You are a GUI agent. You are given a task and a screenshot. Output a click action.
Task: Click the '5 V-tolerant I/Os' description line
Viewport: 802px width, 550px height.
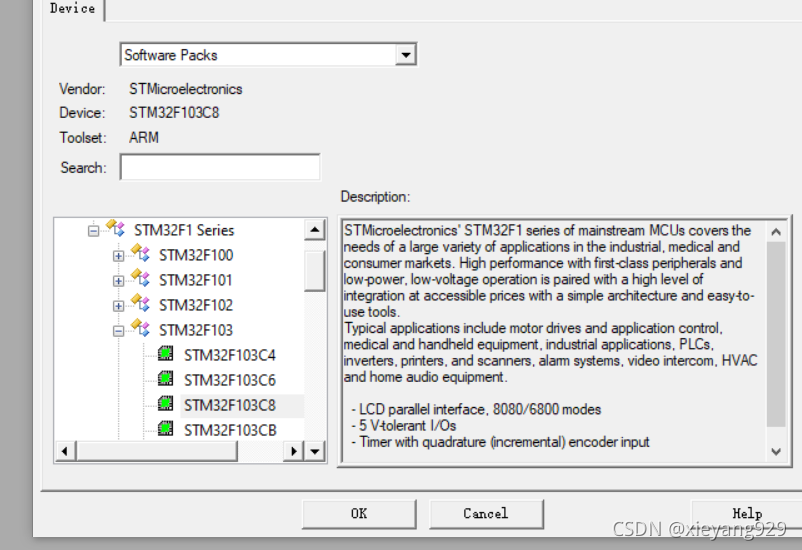(x=404, y=426)
